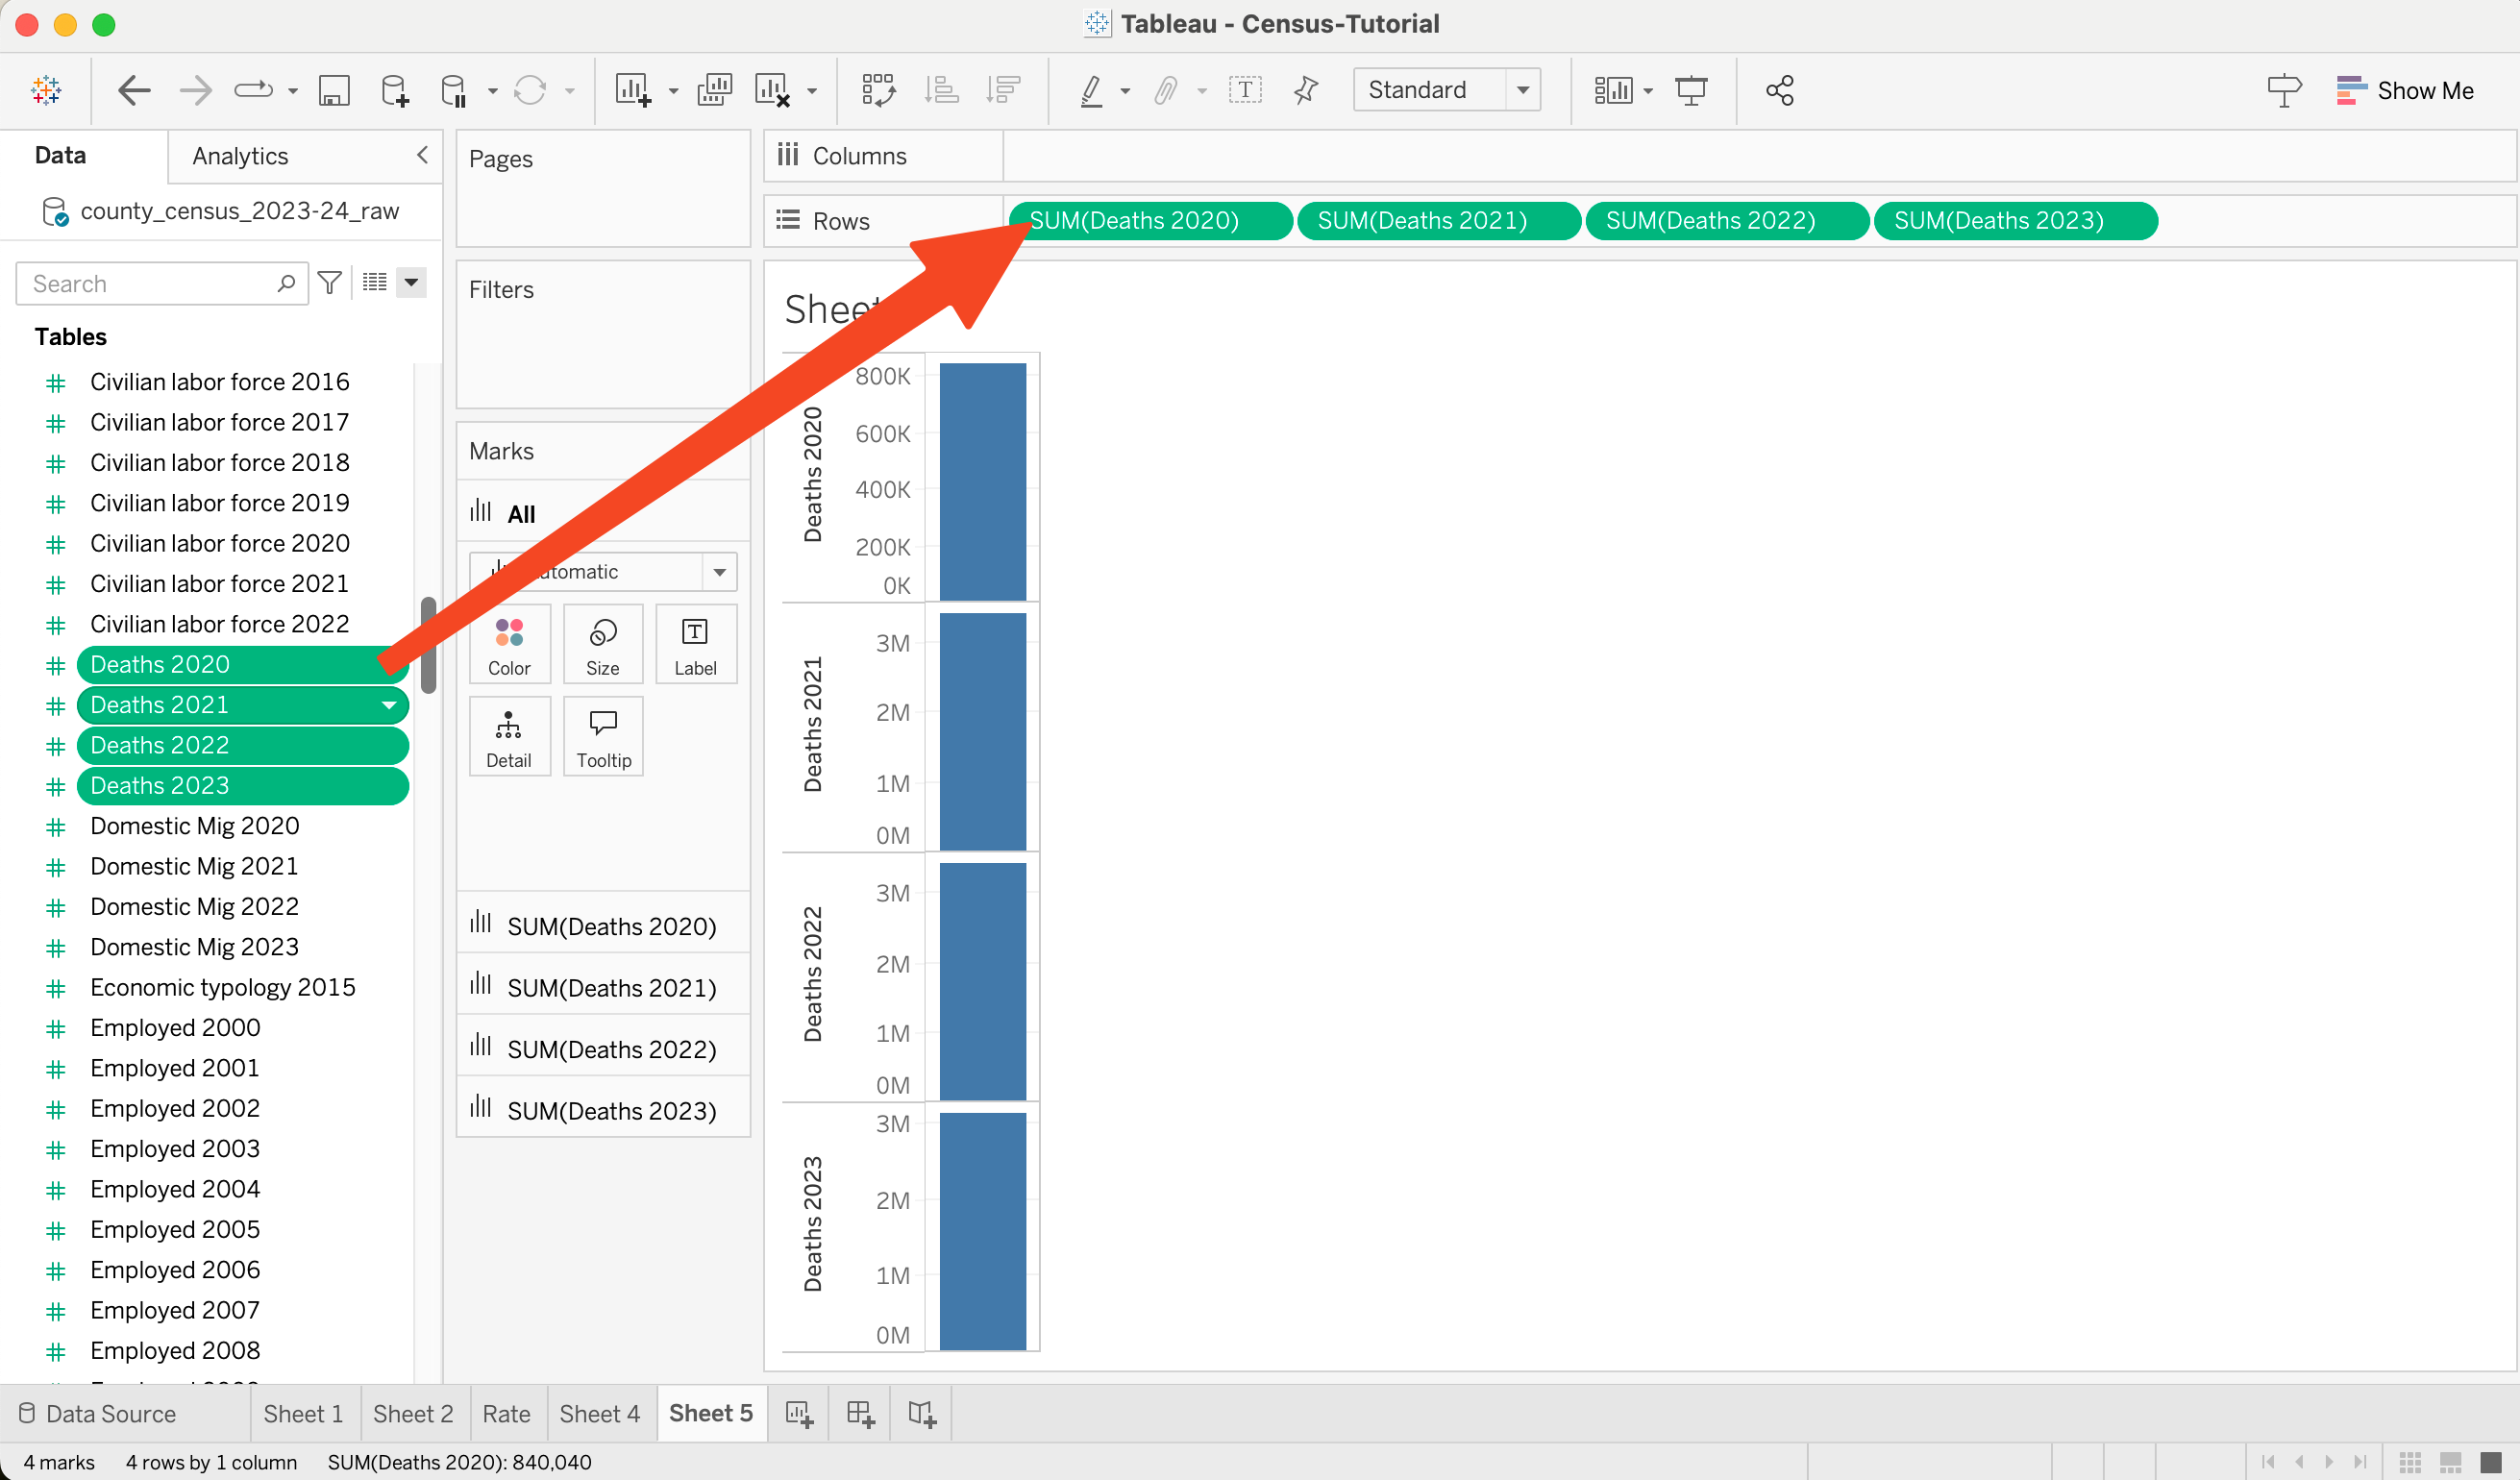Click the Group Members paperclip icon
Screen dimensions: 2520x1480
point(1166,90)
